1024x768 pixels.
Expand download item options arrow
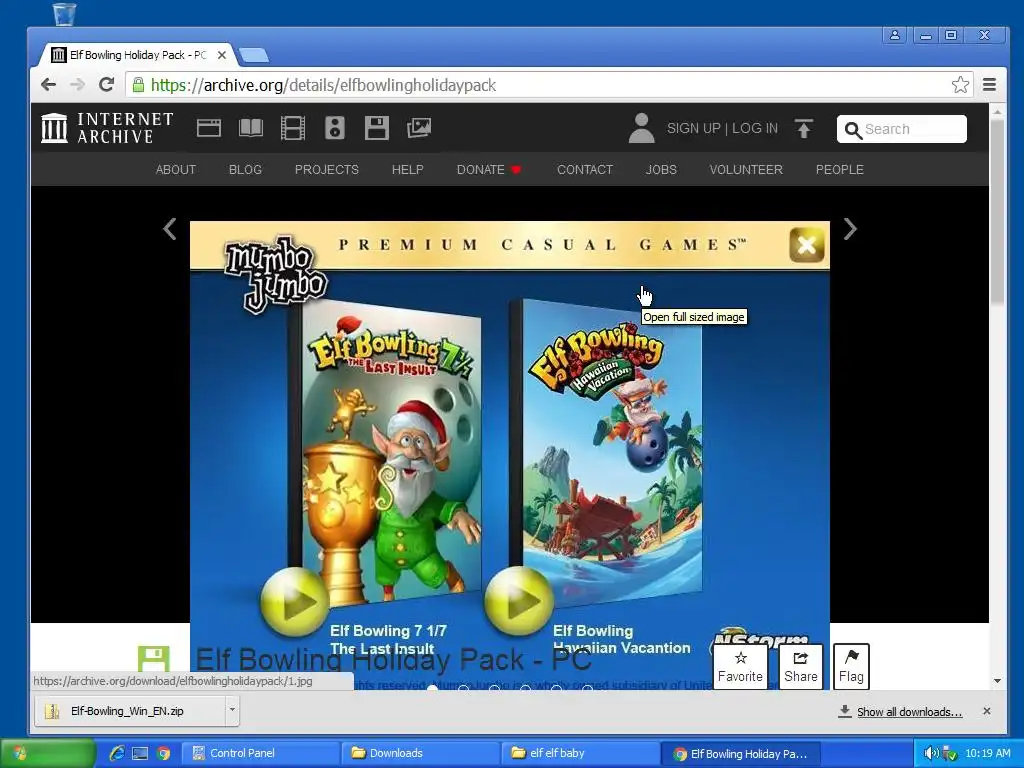tap(232, 711)
